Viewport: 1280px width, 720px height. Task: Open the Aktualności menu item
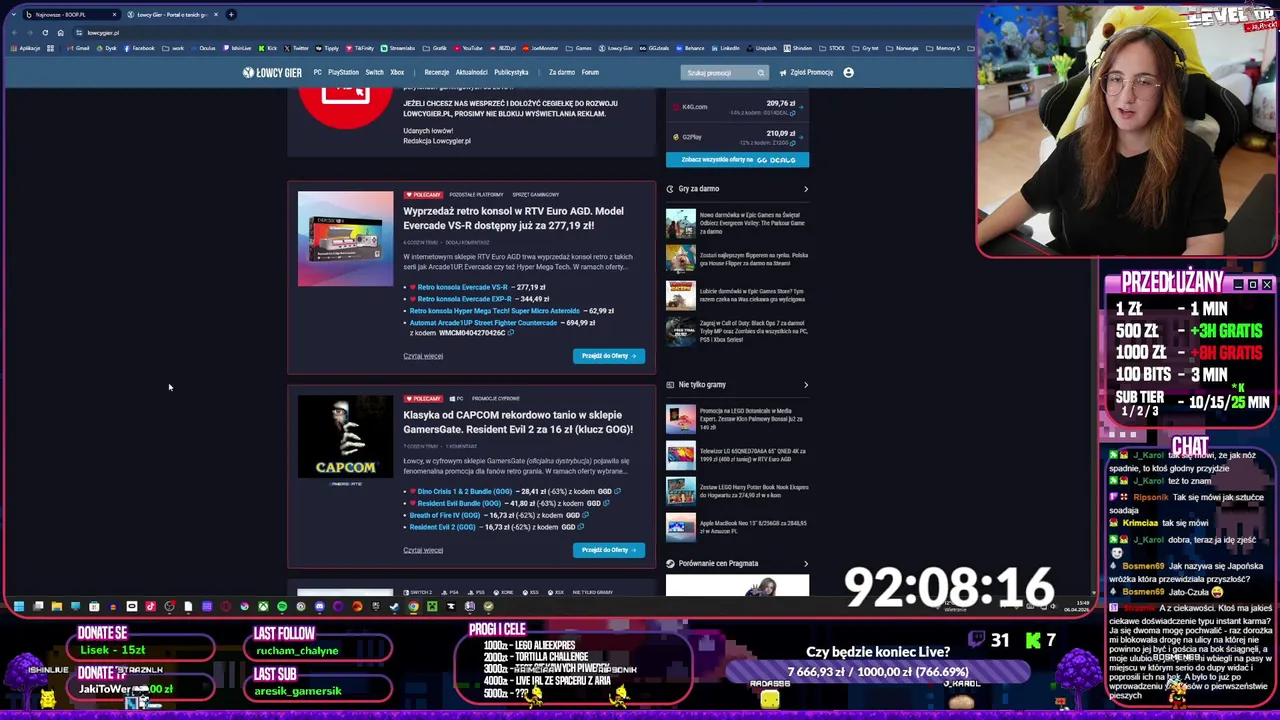click(472, 72)
